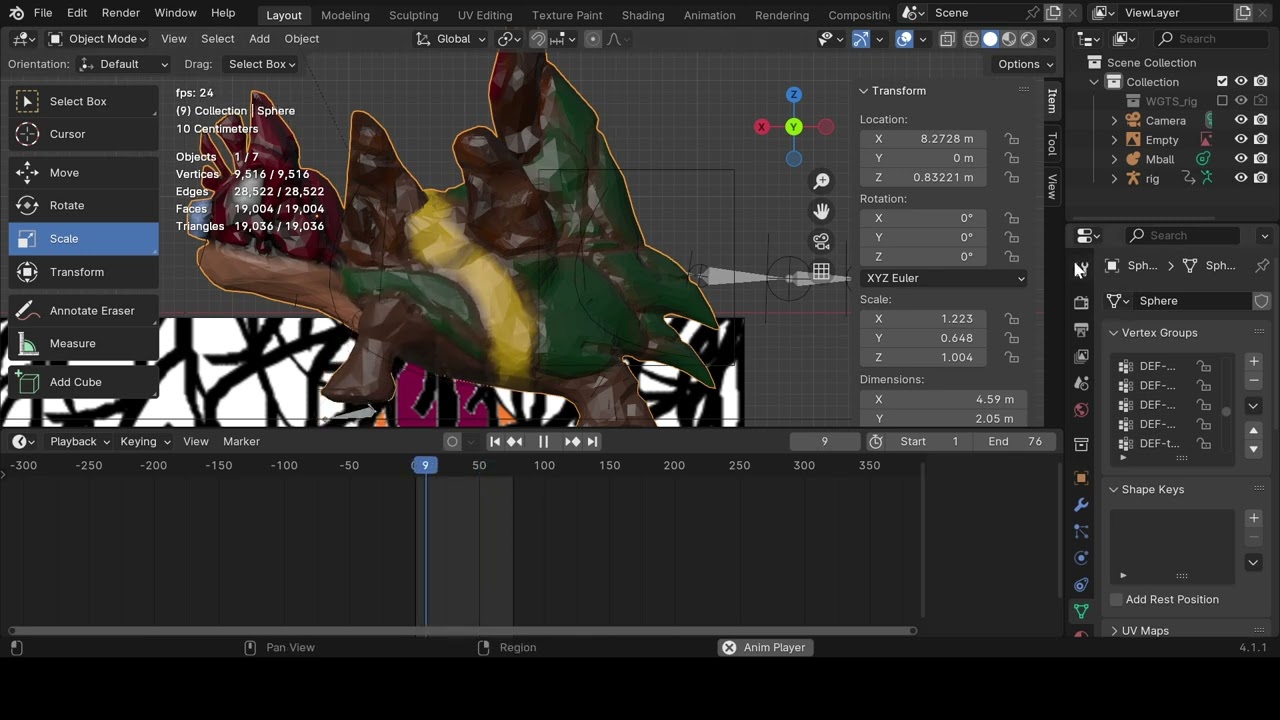Screen dimensions: 1280x720
Task: Toggle camera view icon in viewport
Action: [821, 241]
